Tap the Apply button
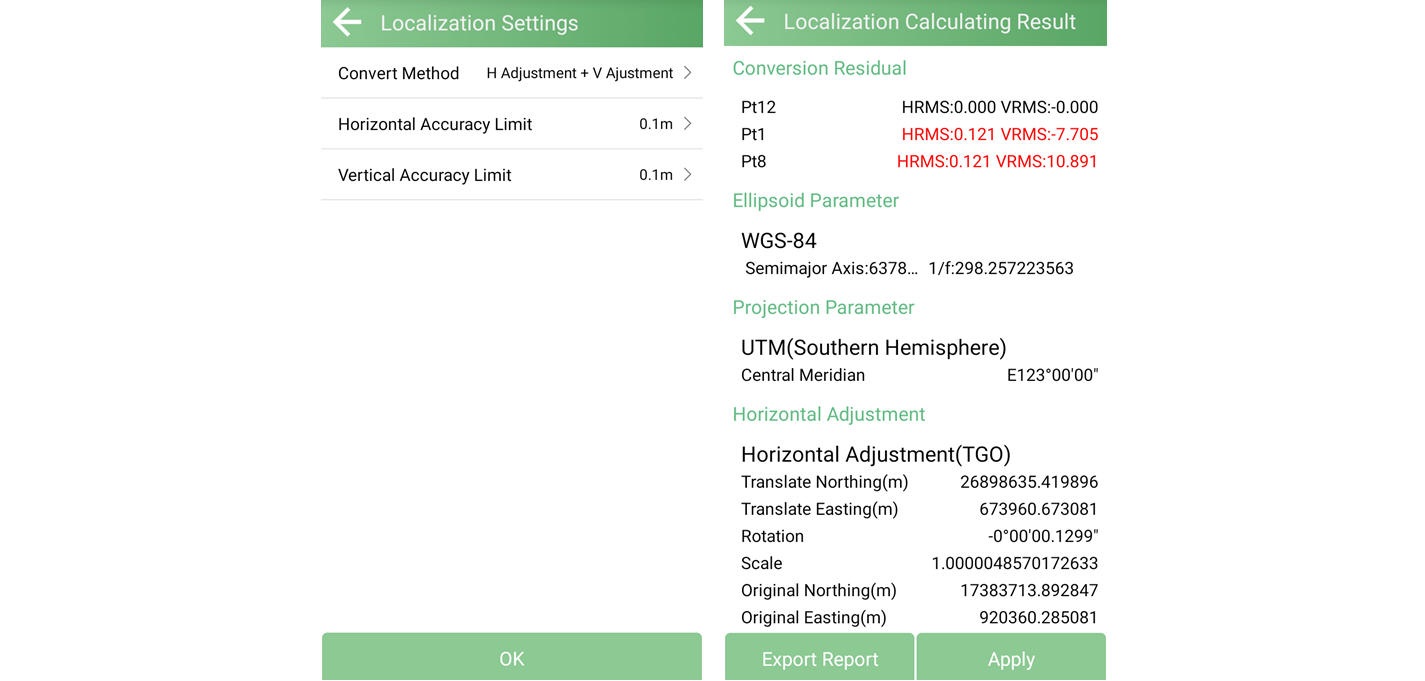 click(x=1011, y=658)
